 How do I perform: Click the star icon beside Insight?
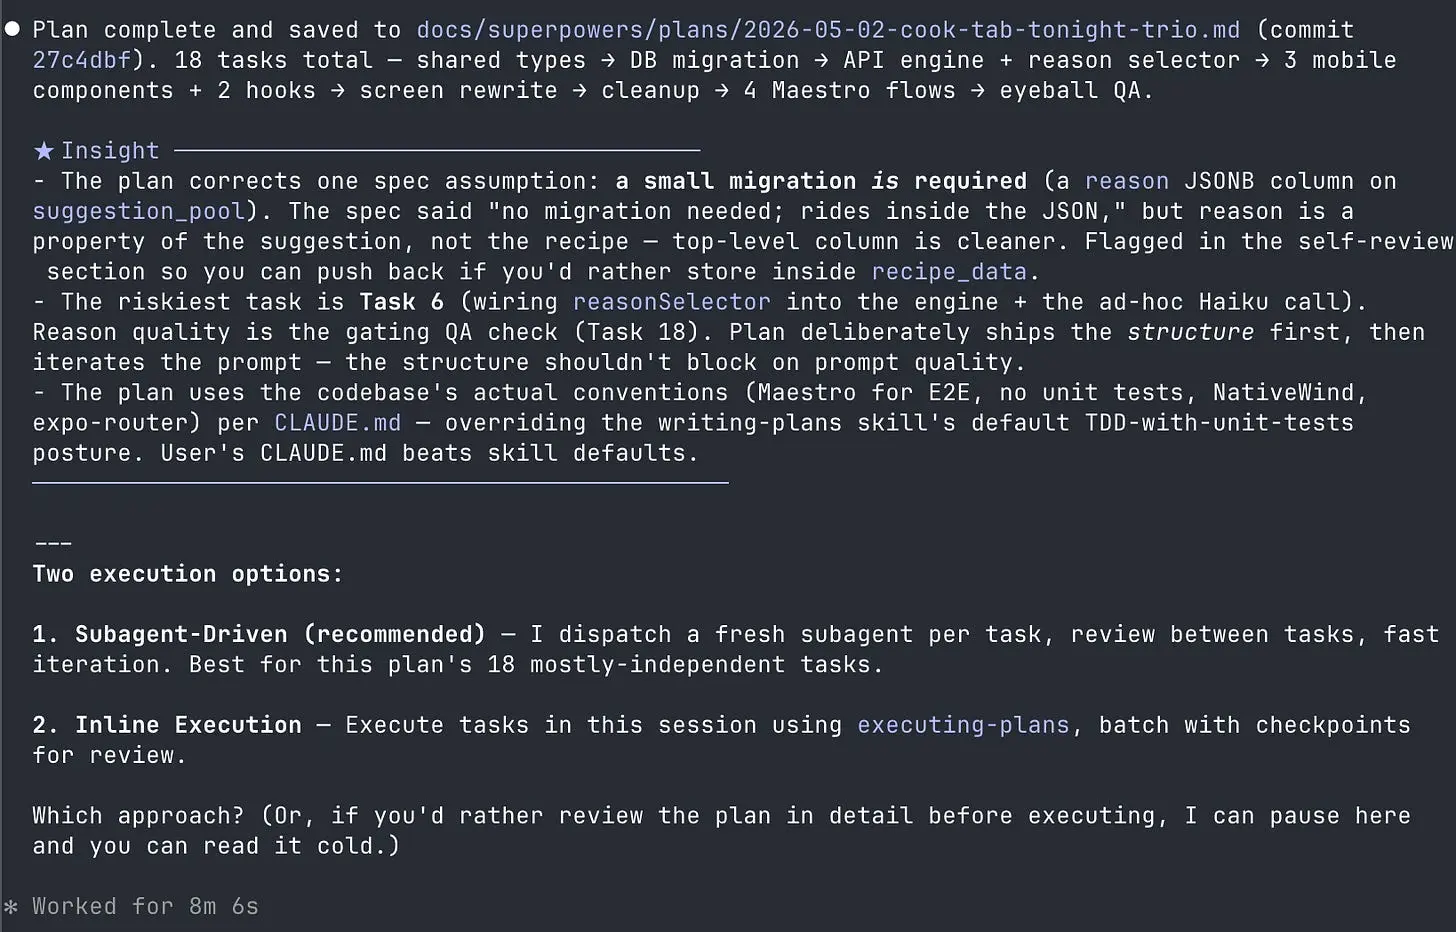point(43,151)
